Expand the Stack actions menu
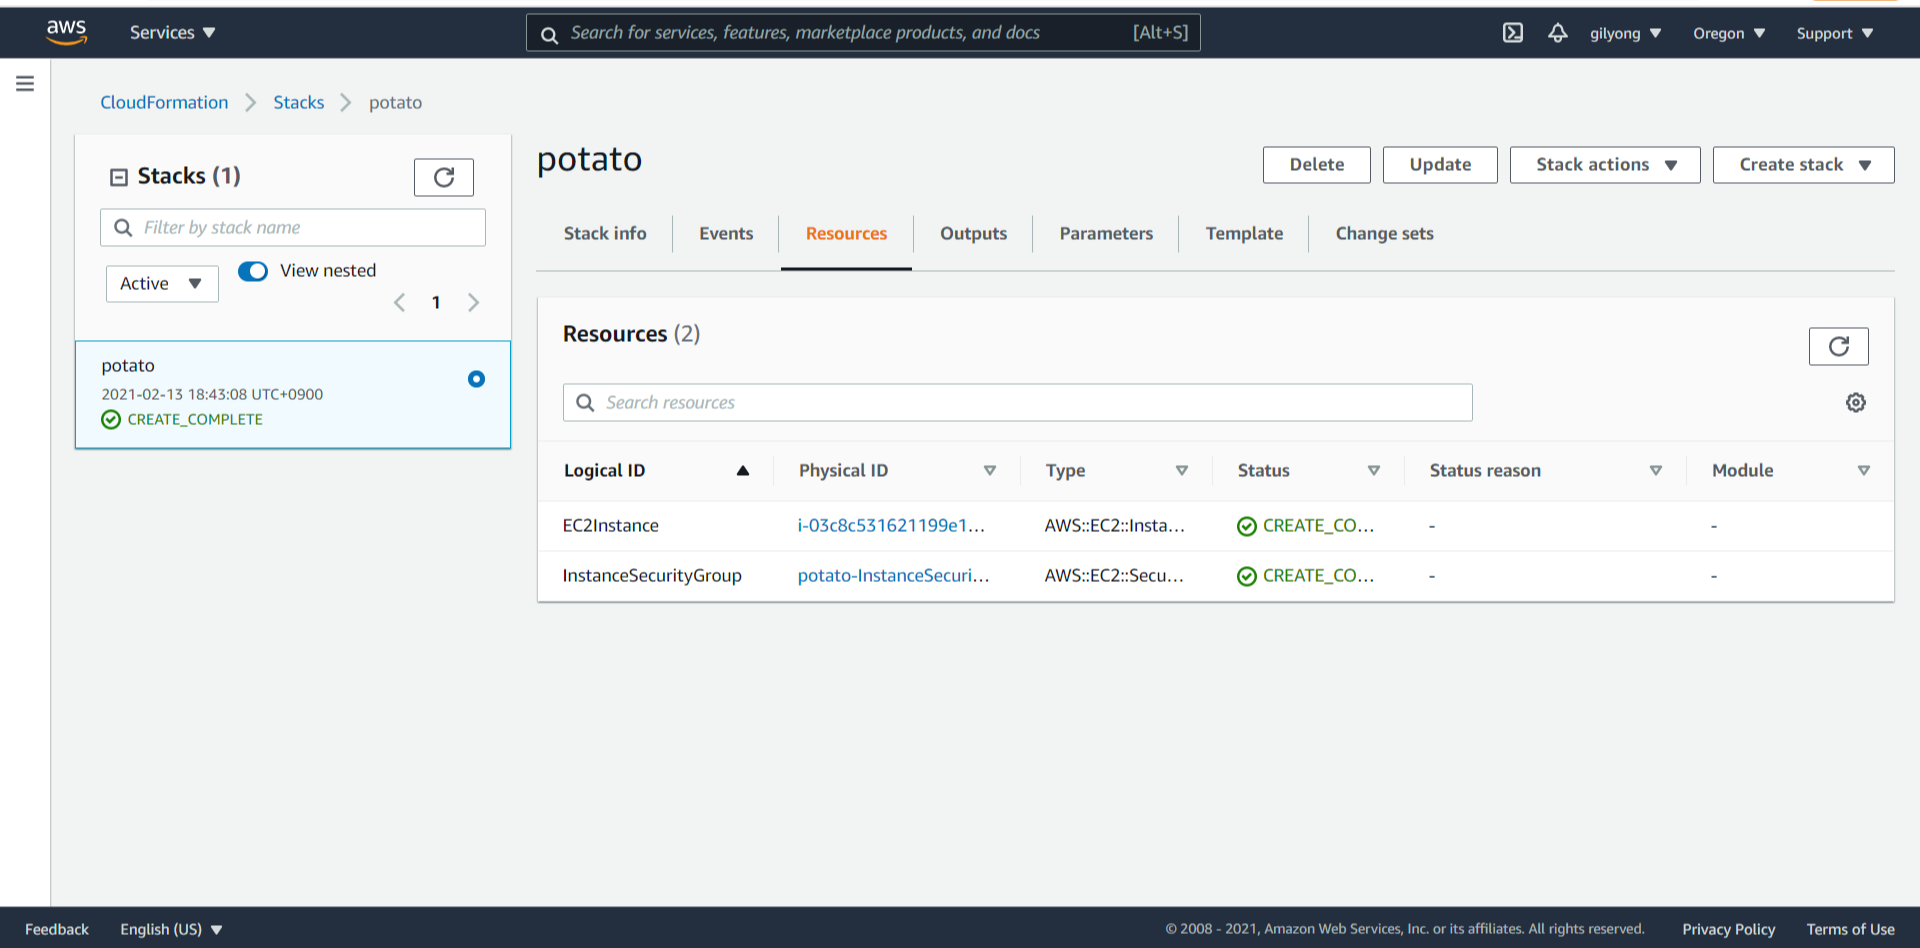 pyautogui.click(x=1605, y=165)
